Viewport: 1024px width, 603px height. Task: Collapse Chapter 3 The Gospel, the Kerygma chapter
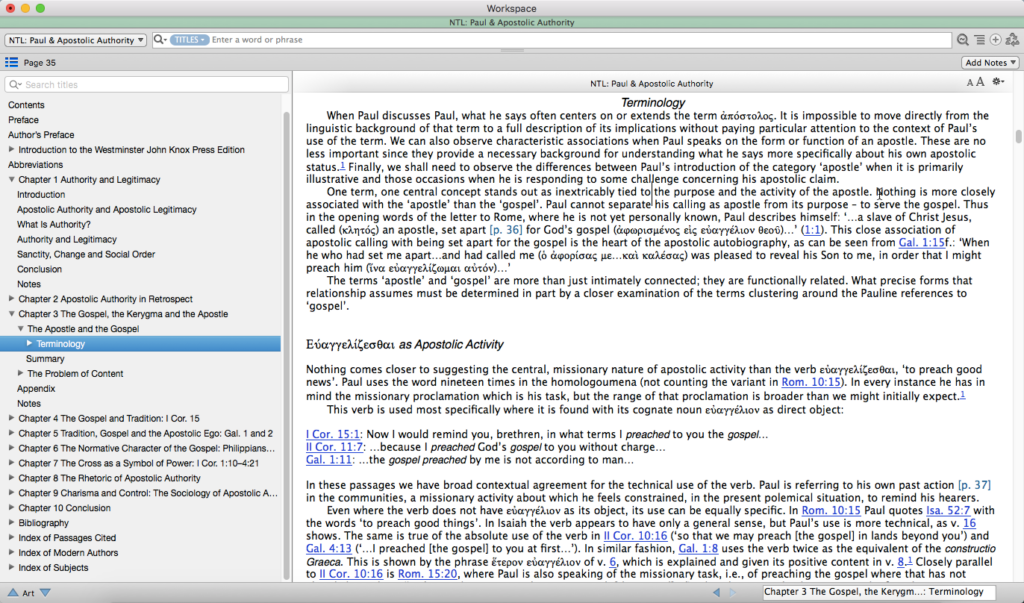click(x=12, y=313)
